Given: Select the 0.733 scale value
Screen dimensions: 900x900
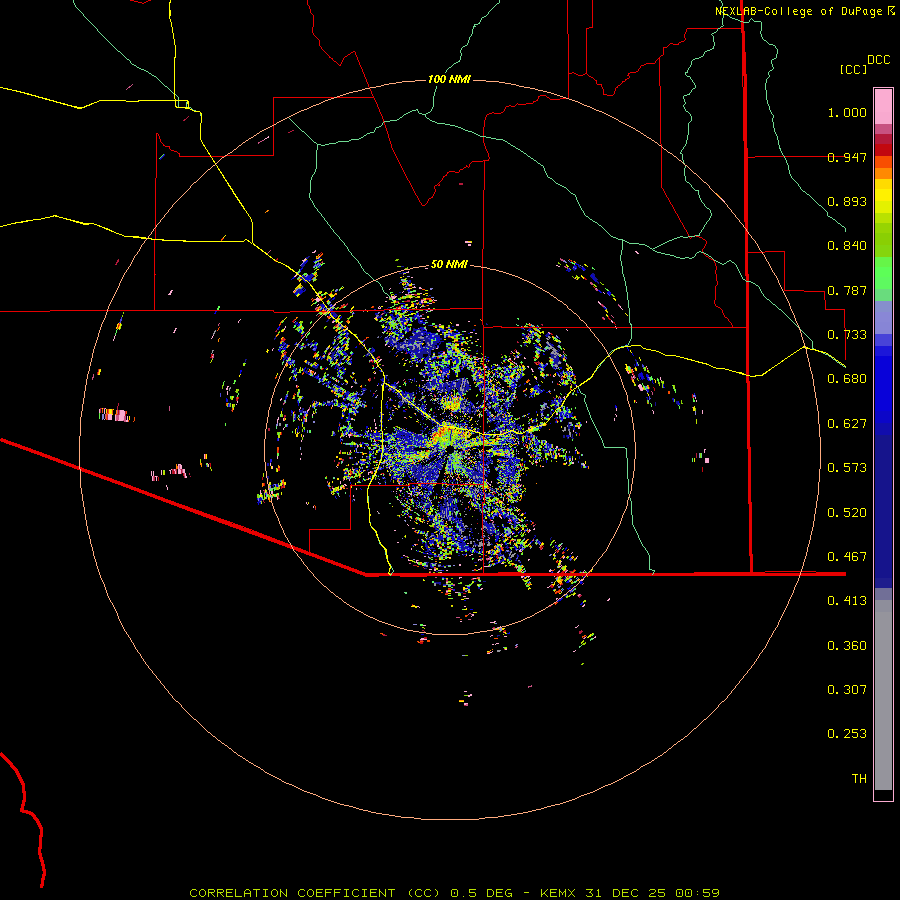Looking at the screenshot, I should (847, 335).
